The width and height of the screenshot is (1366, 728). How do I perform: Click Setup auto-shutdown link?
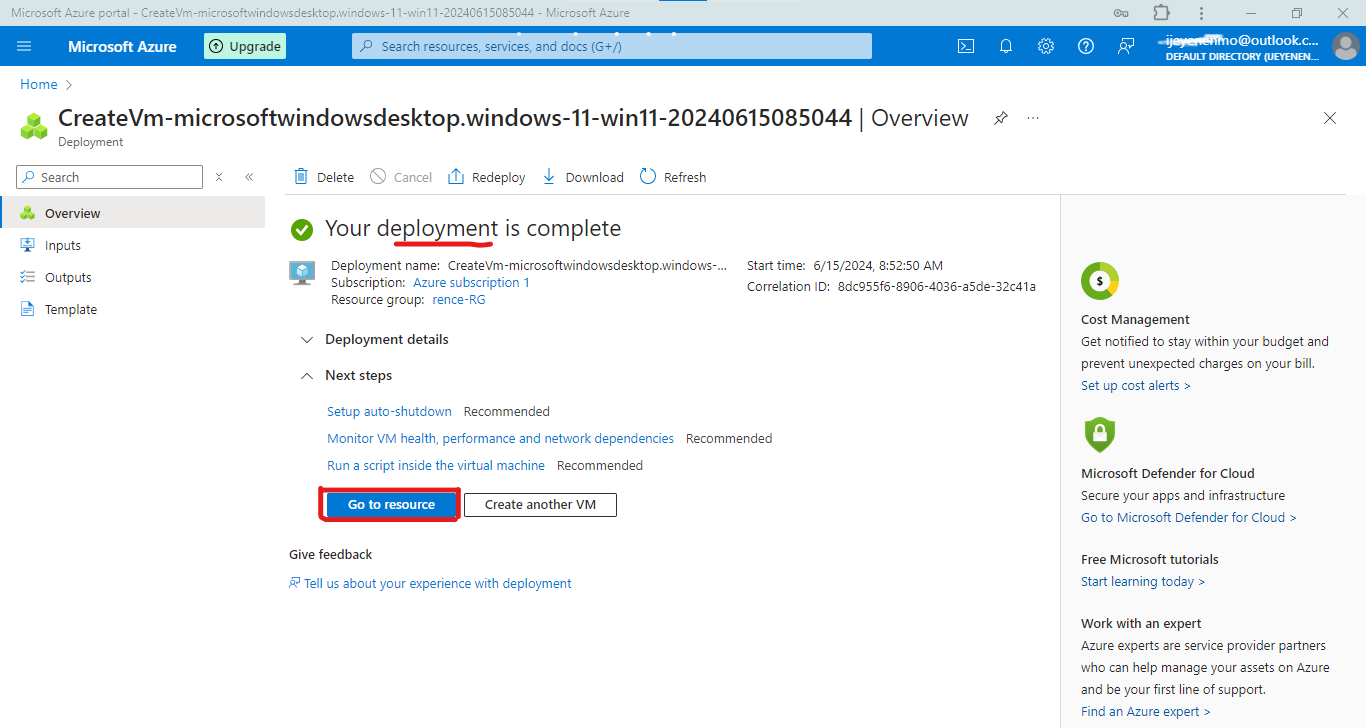click(389, 411)
